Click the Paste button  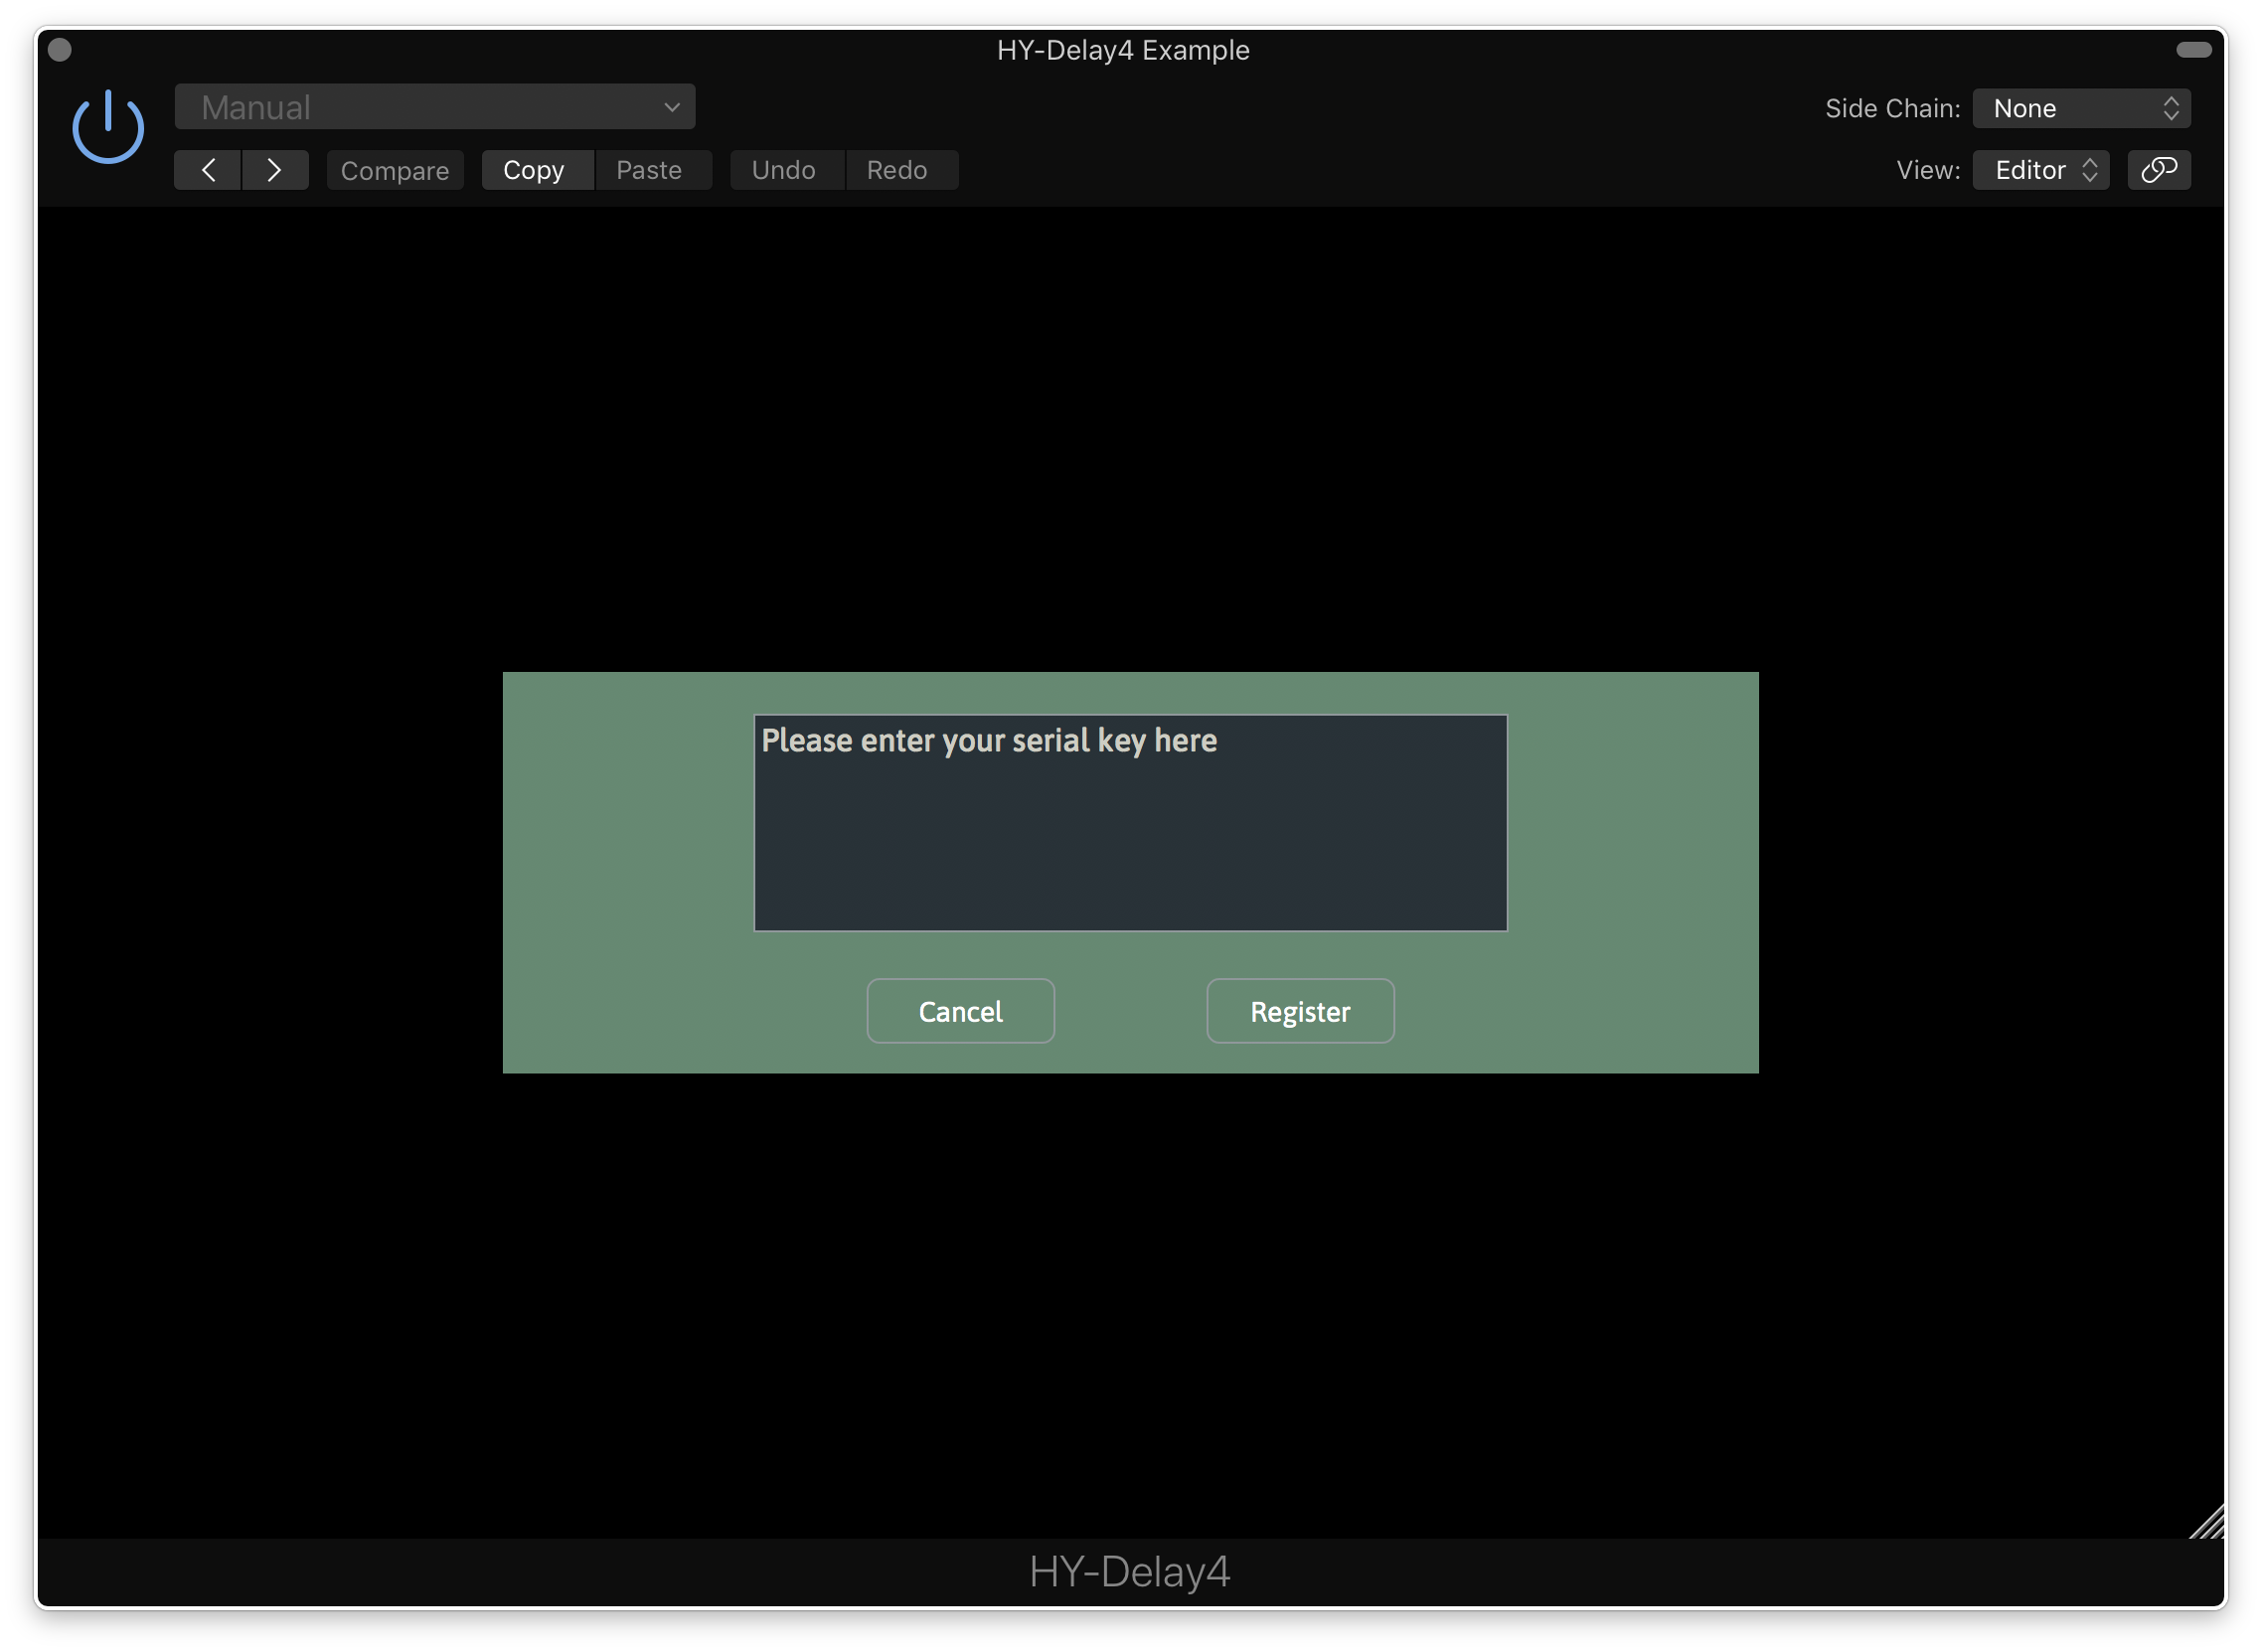(x=649, y=170)
